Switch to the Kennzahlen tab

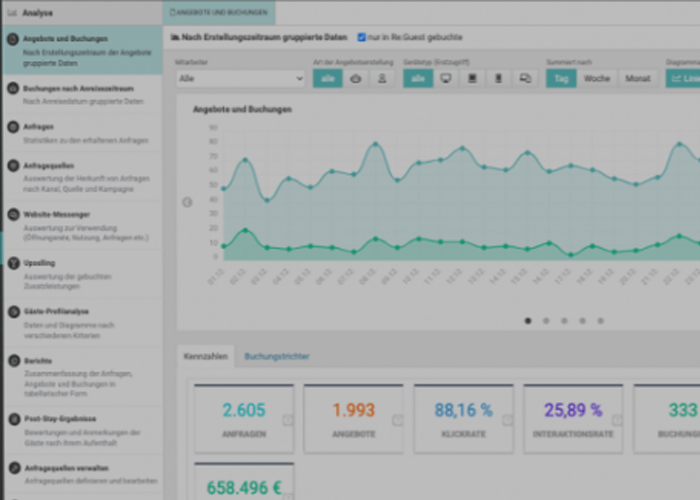click(206, 356)
